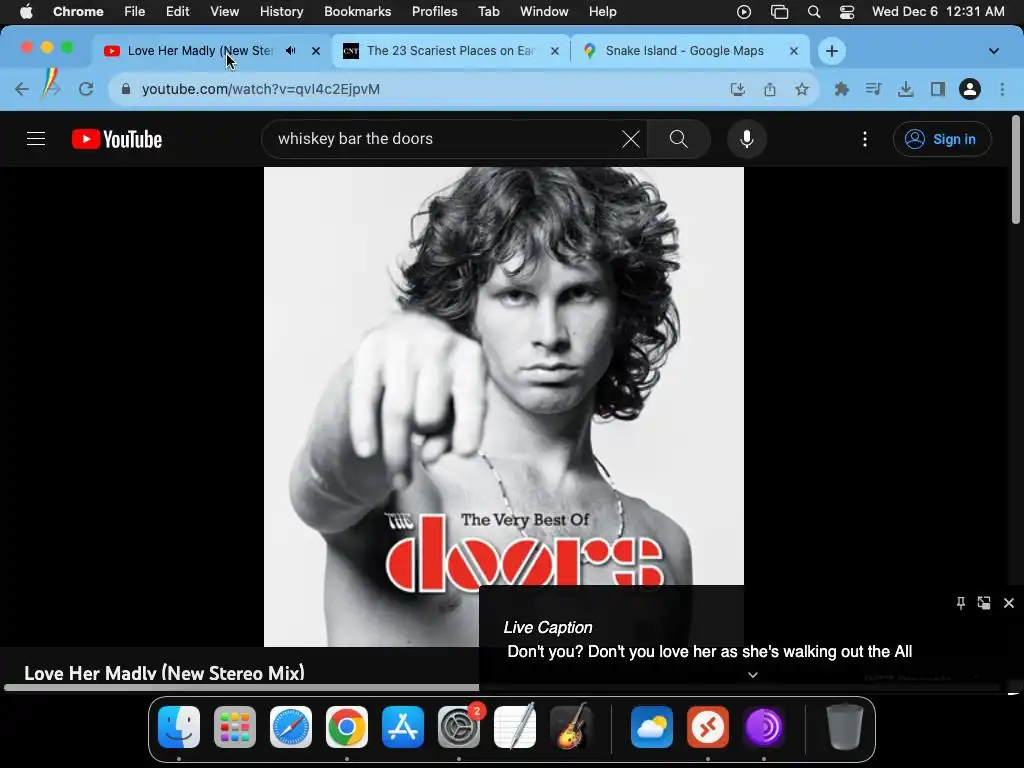Open GarageBand from the Dock
This screenshot has height=768, width=1024.
pos(571,726)
